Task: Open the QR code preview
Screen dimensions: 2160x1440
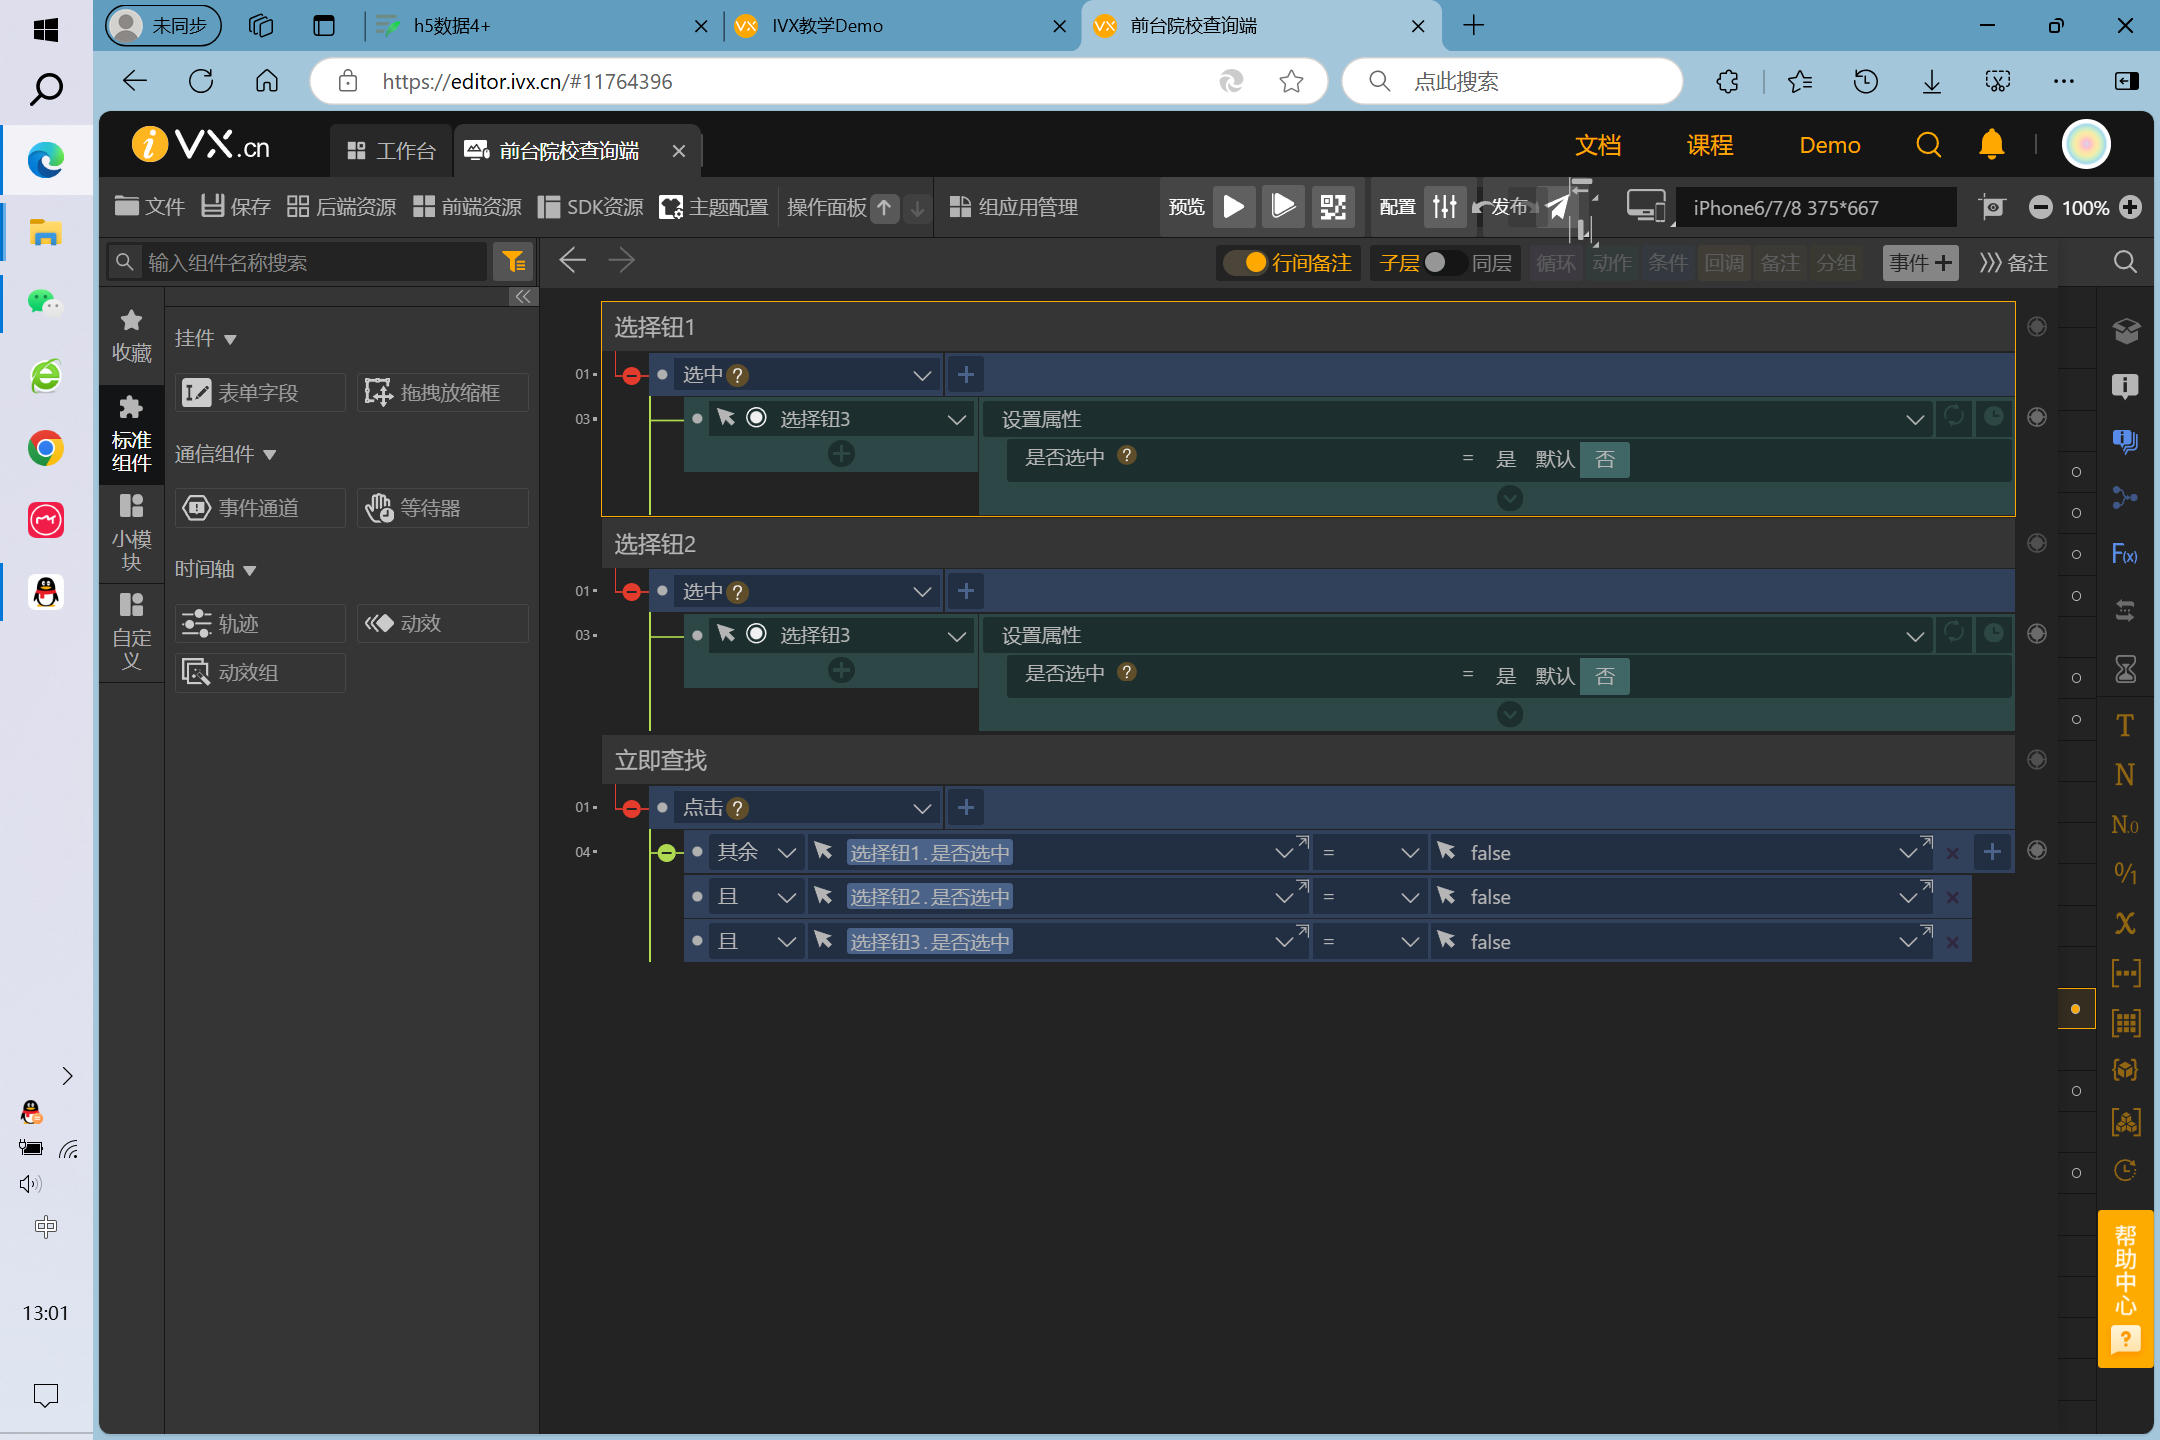Action: coord(1333,207)
